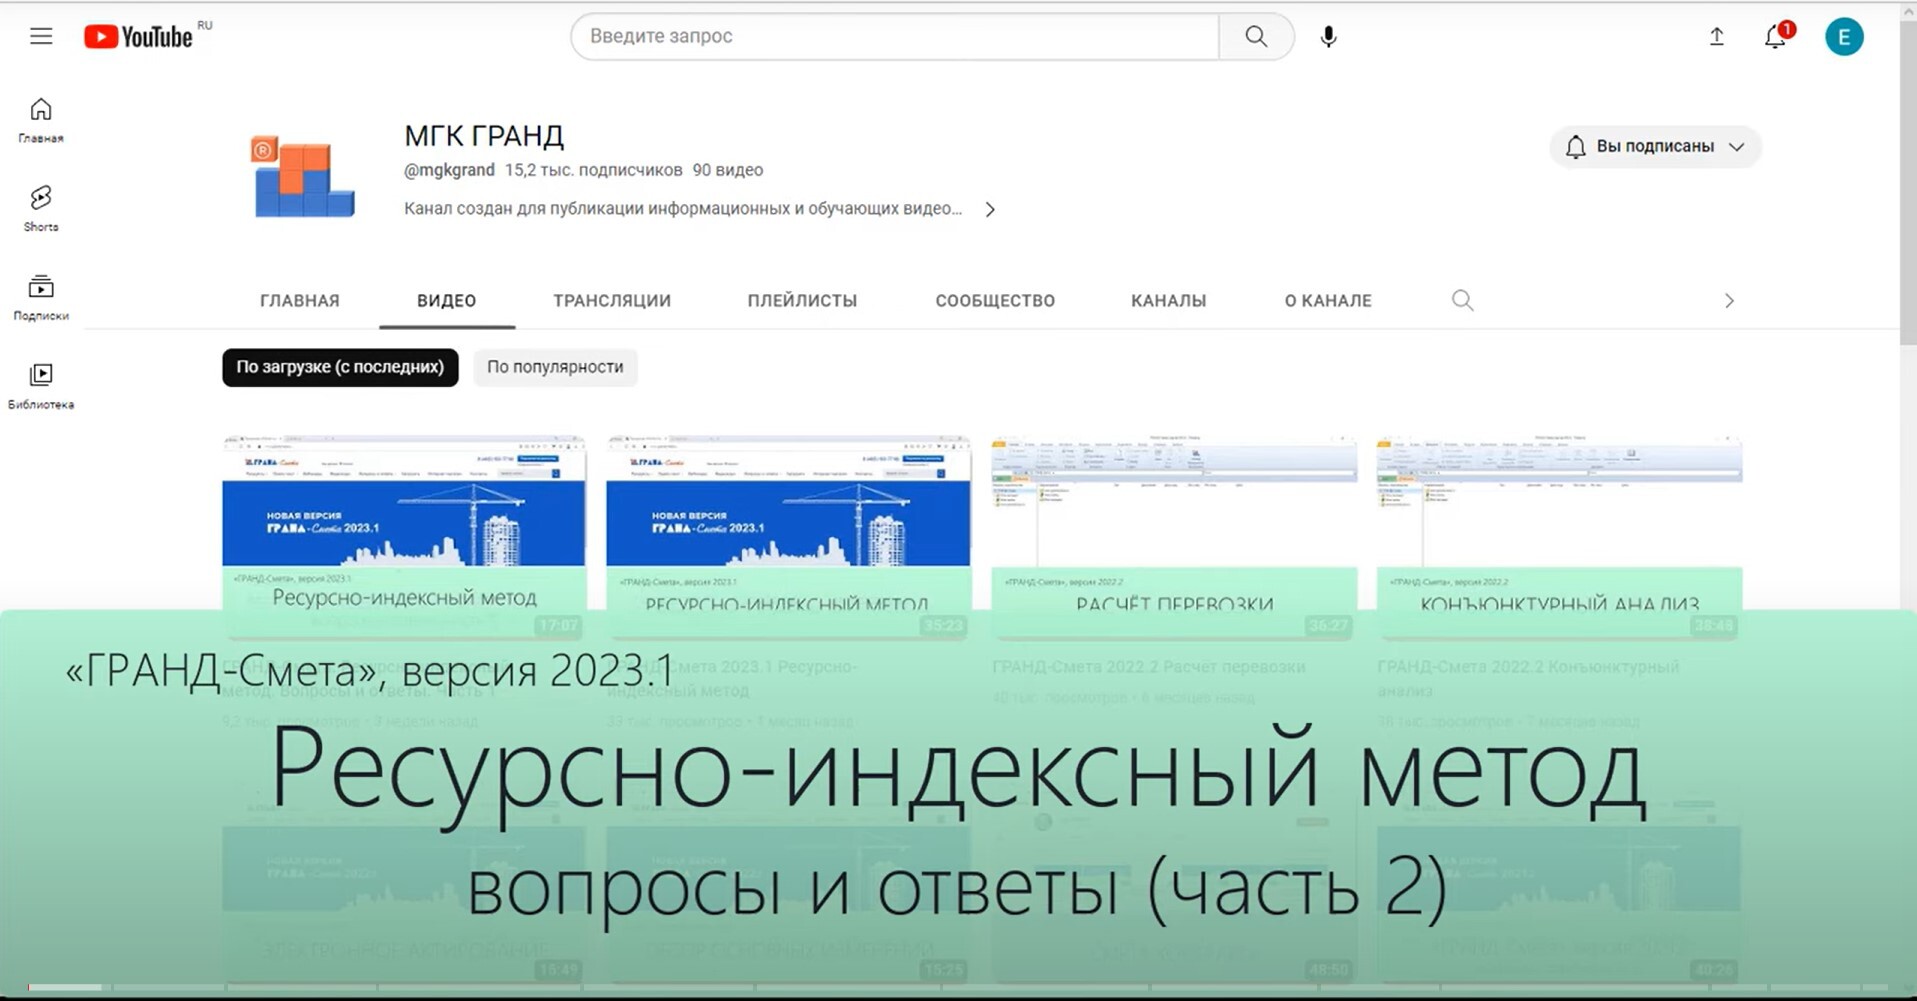The image size is (1917, 1001).
Task: Click the search magnifier button
Action: coord(1256,36)
